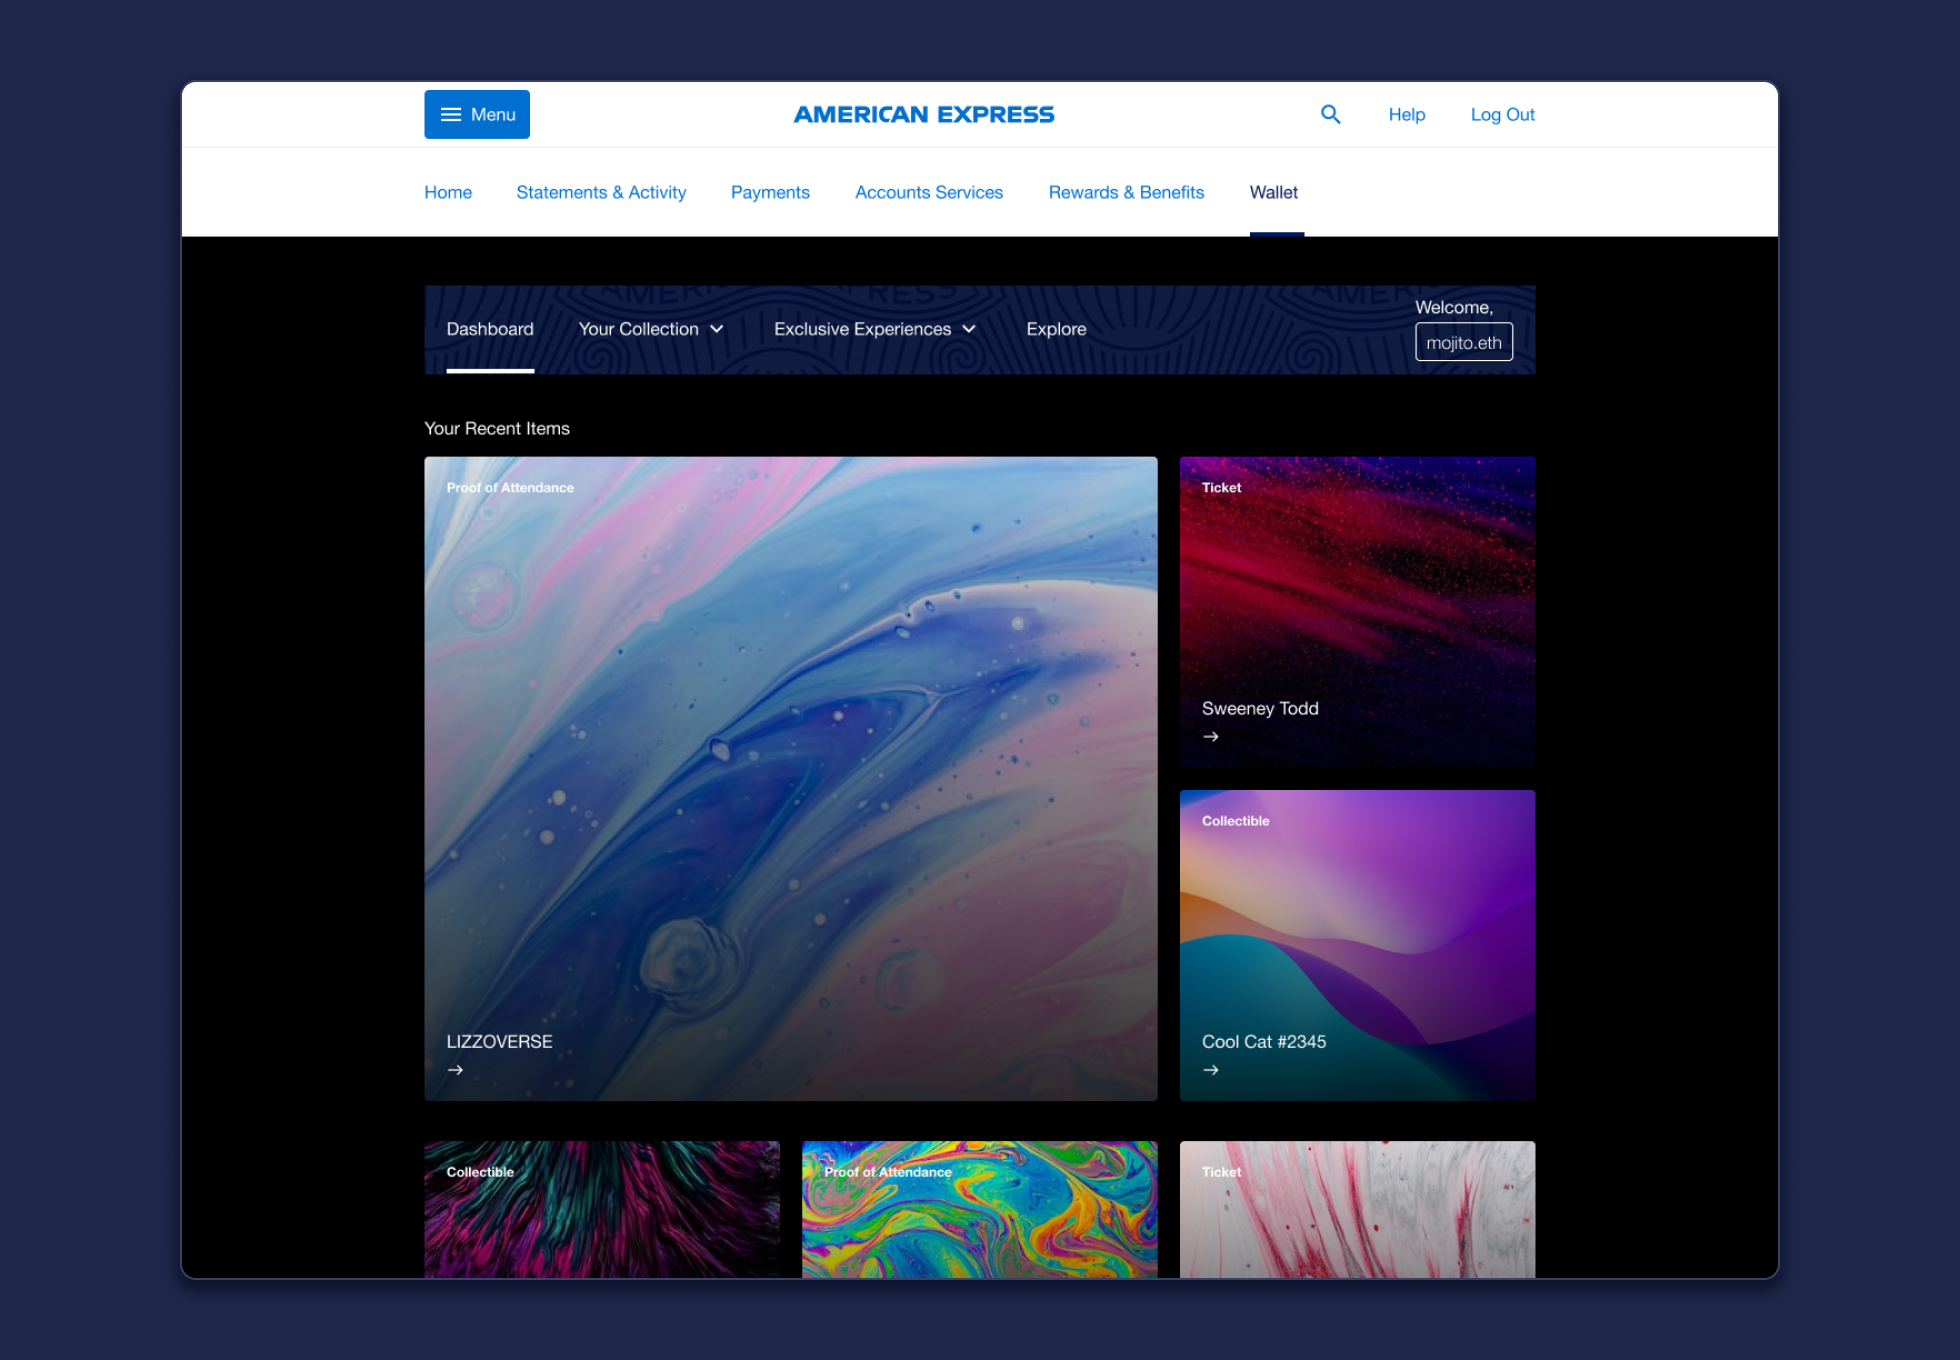1960x1360 pixels.
Task: Open Statements & Activity tab
Action: (x=601, y=192)
